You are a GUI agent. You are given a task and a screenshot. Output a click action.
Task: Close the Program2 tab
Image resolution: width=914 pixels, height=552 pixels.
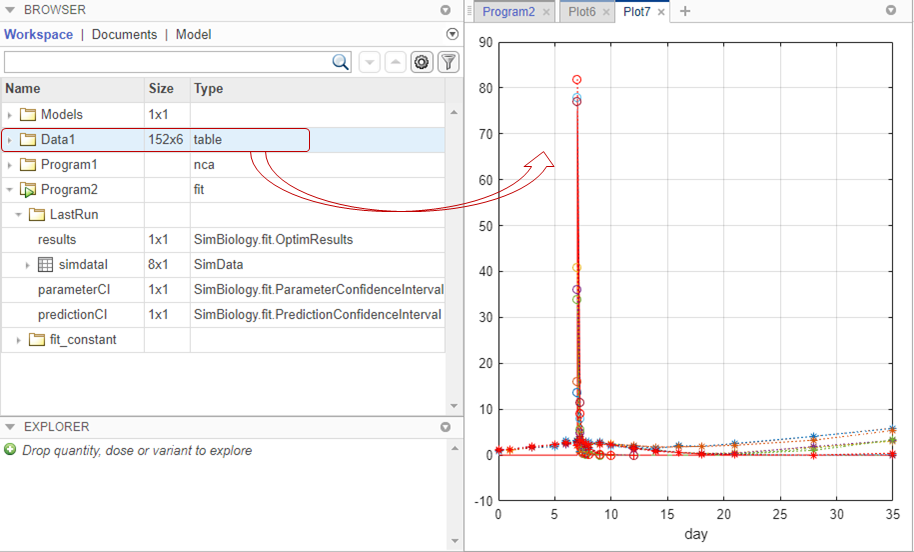point(546,12)
